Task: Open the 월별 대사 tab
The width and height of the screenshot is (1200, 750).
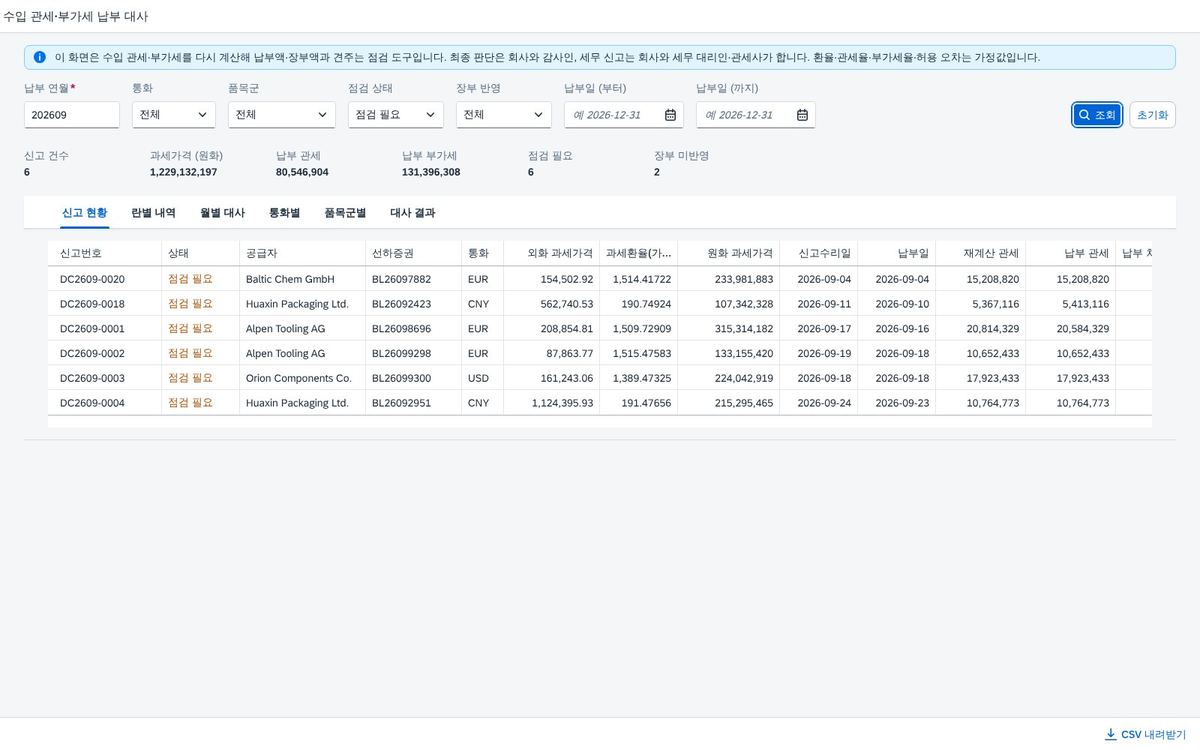Action: coord(222,213)
